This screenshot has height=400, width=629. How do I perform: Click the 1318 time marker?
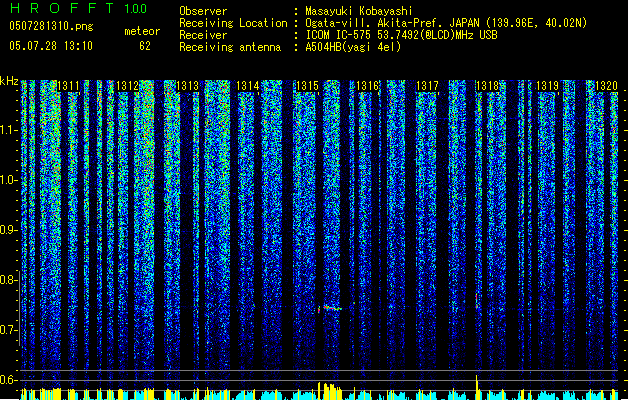point(487,86)
